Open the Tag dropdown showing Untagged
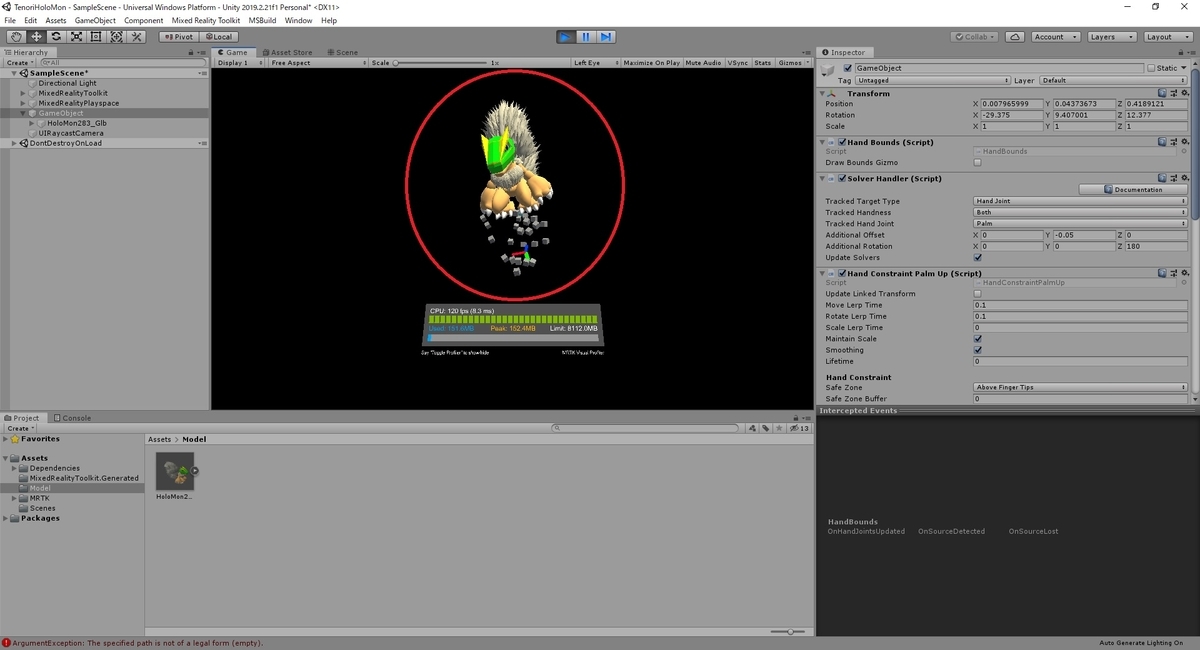The width and height of the screenshot is (1200, 650). click(x=933, y=80)
